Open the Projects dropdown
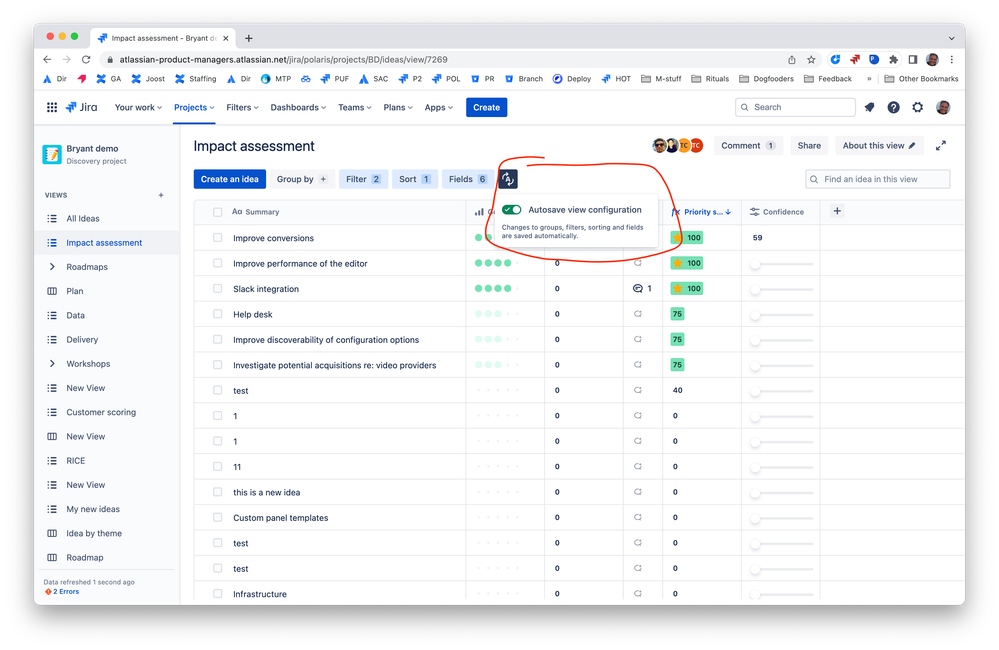 point(194,107)
